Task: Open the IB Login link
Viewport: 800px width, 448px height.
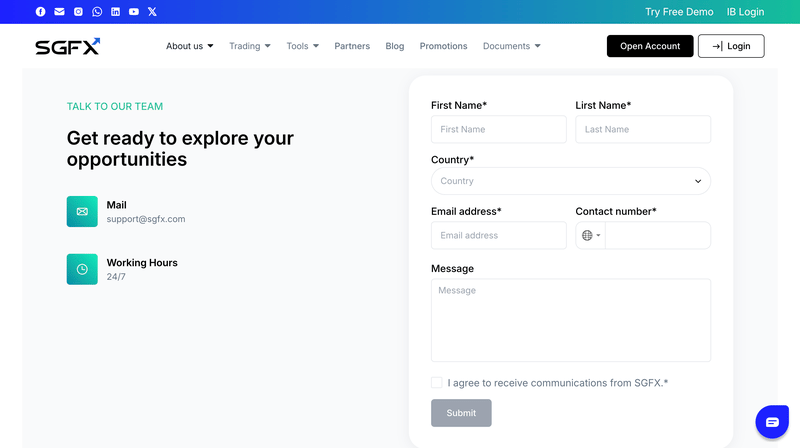Action: pyautogui.click(x=745, y=12)
